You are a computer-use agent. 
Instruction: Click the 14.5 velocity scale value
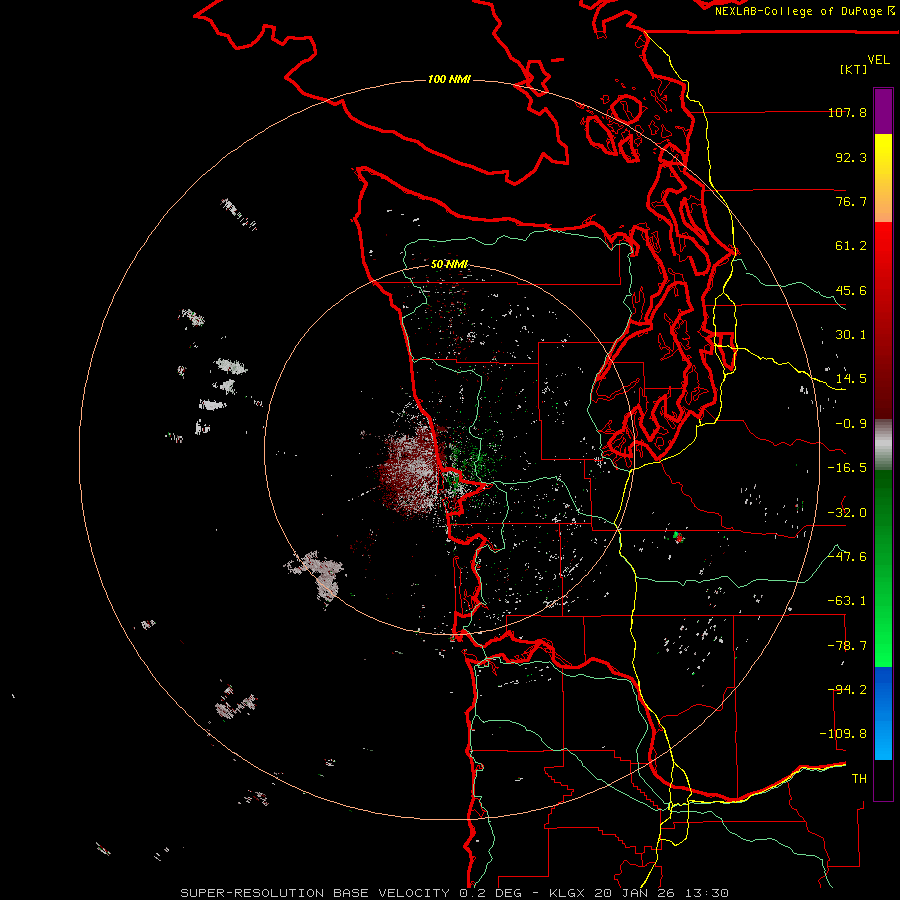pyautogui.click(x=851, y=379)
